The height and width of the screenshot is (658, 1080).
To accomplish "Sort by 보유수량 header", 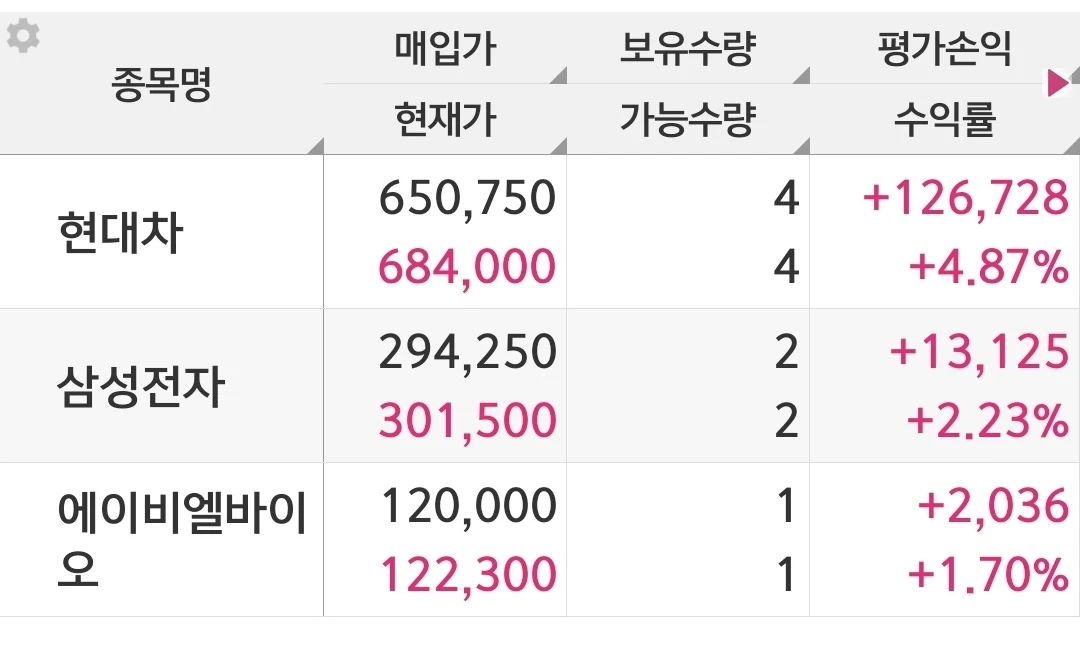I will [688, 48].
